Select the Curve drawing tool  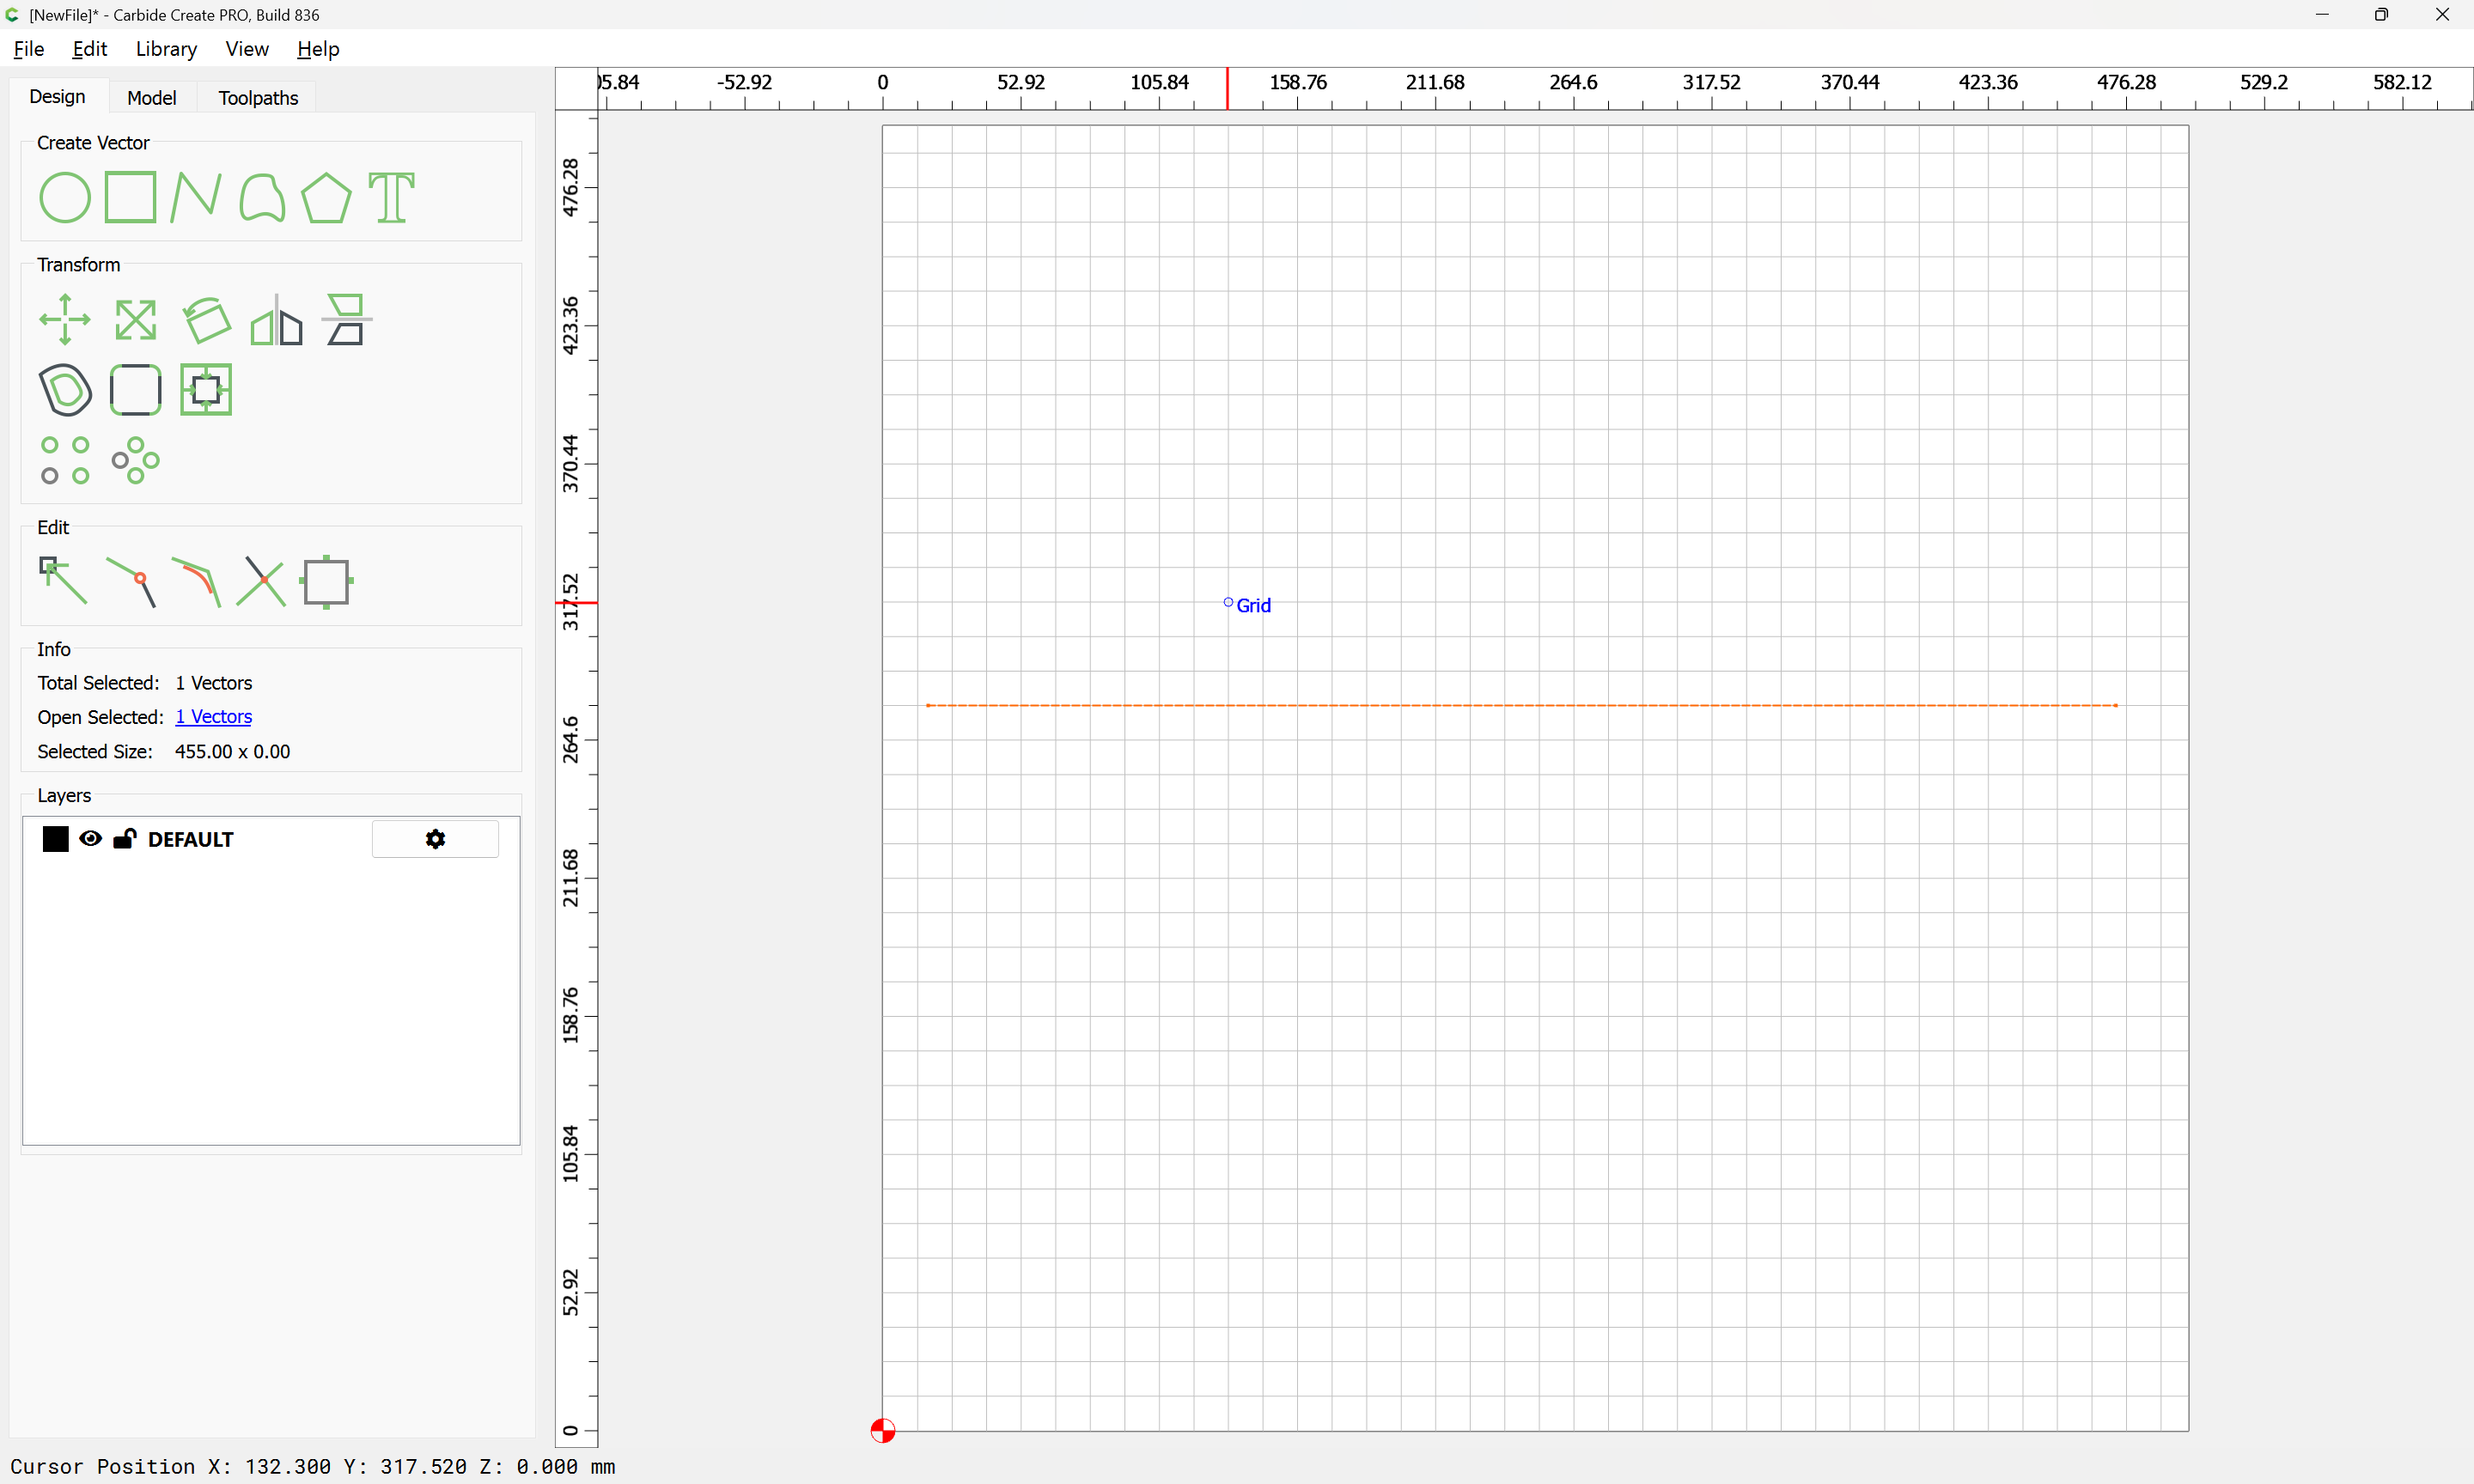click(x=261, y=197)
